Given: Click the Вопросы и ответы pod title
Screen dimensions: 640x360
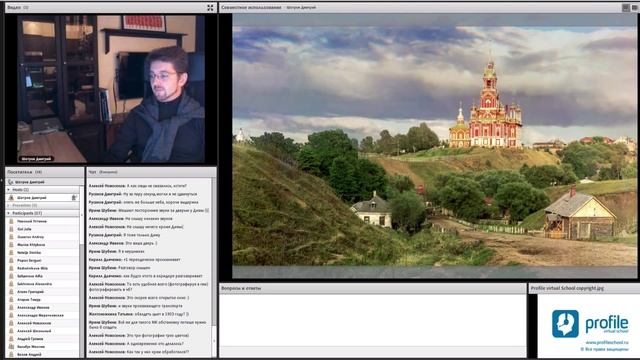Looking at the screenshot, I should (x=241, y=288).
